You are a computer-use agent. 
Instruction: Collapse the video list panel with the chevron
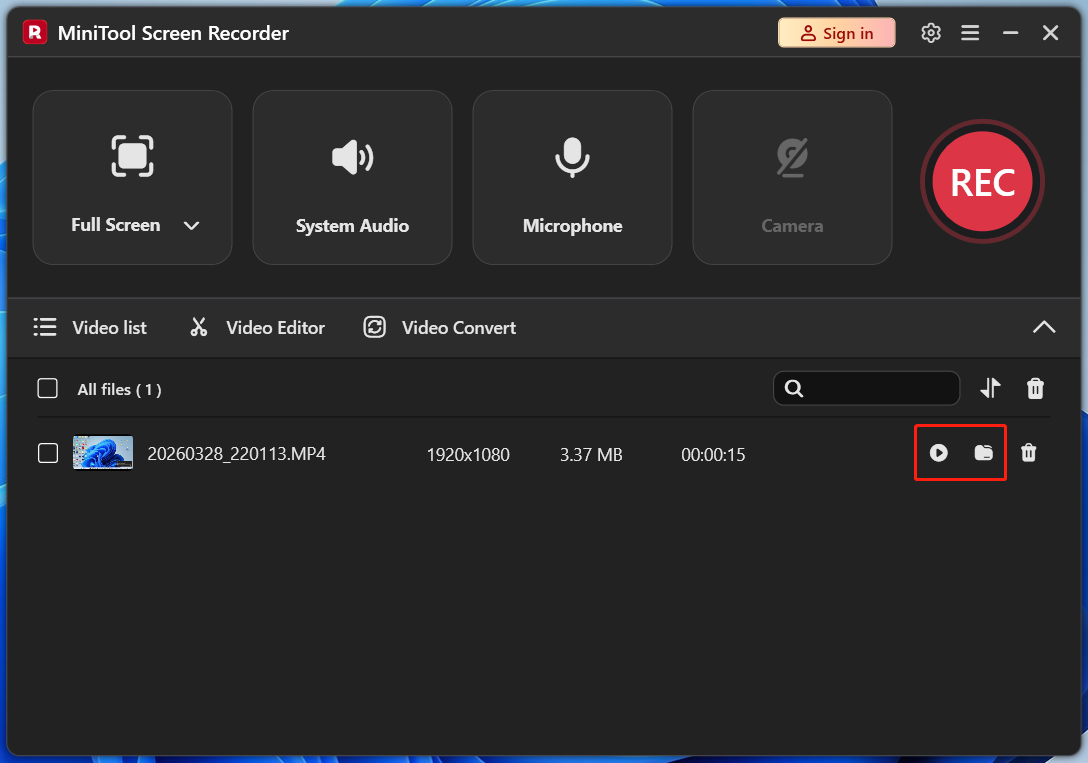coord(1044,327)
